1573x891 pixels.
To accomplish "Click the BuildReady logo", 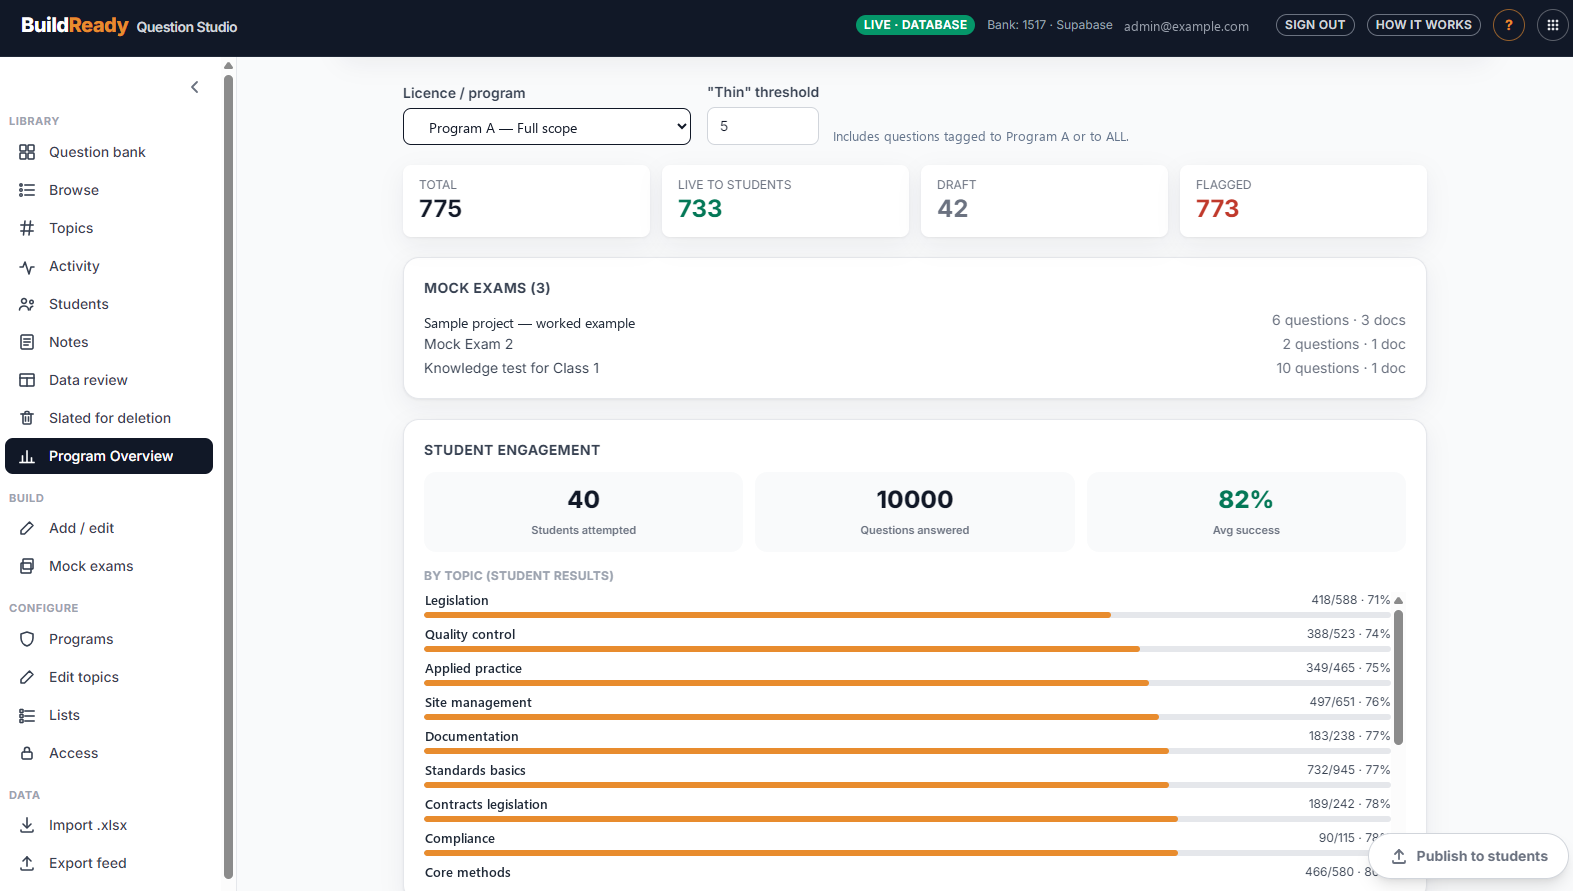I will pos(75,25).
